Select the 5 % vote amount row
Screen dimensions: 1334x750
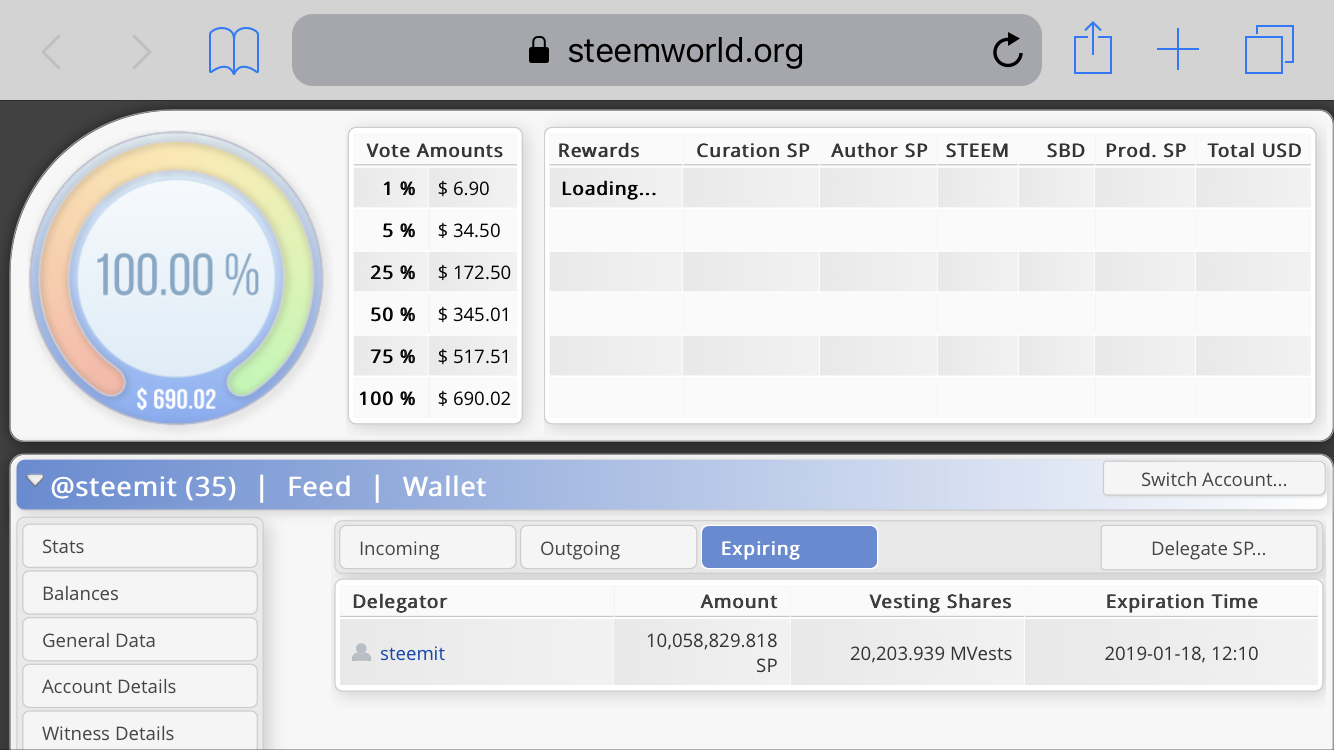pos(435,230)
